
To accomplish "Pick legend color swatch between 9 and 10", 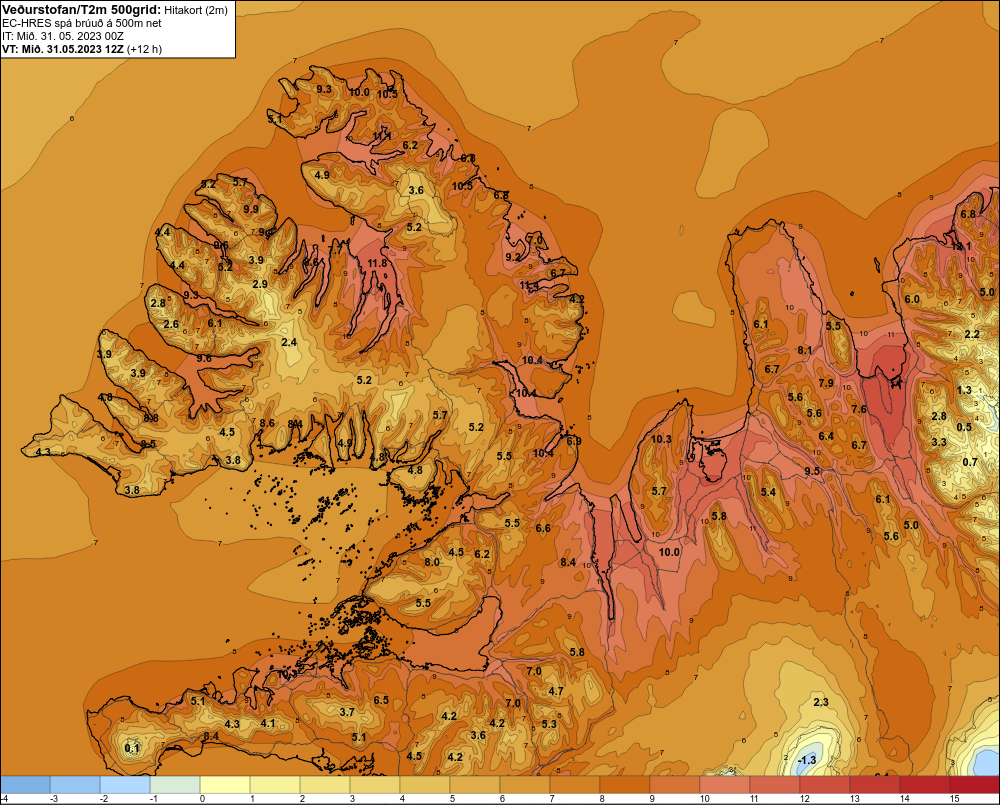I will click(675, 785).
